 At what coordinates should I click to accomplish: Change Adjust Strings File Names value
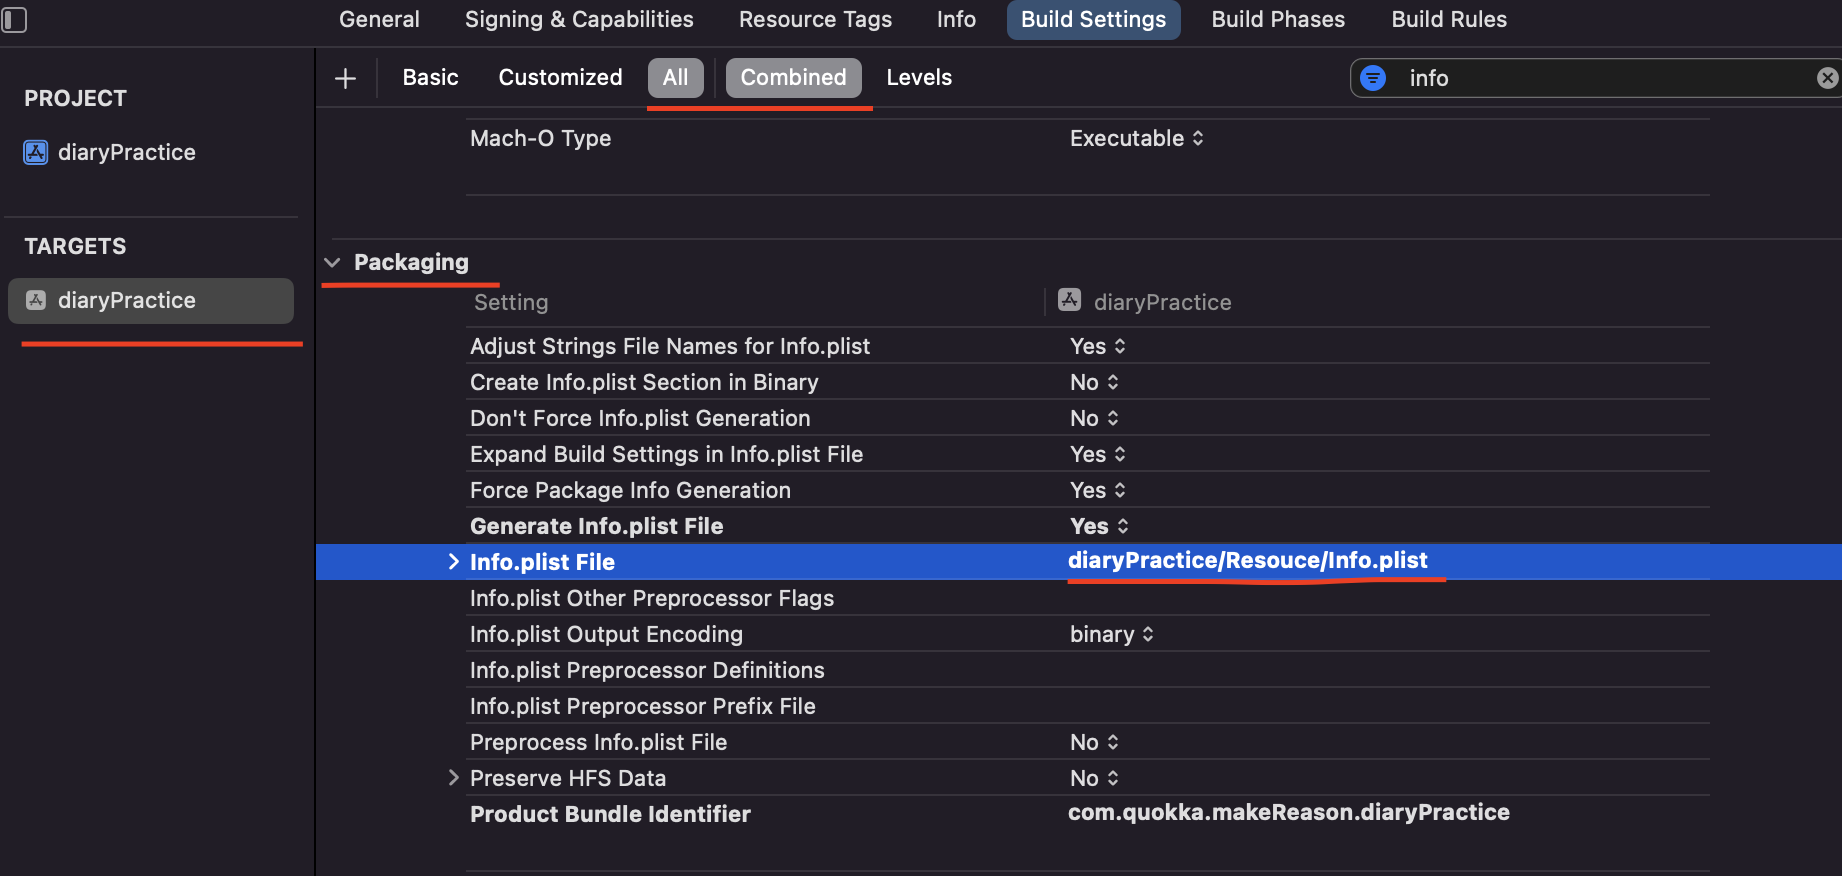tap(1098, 346)
